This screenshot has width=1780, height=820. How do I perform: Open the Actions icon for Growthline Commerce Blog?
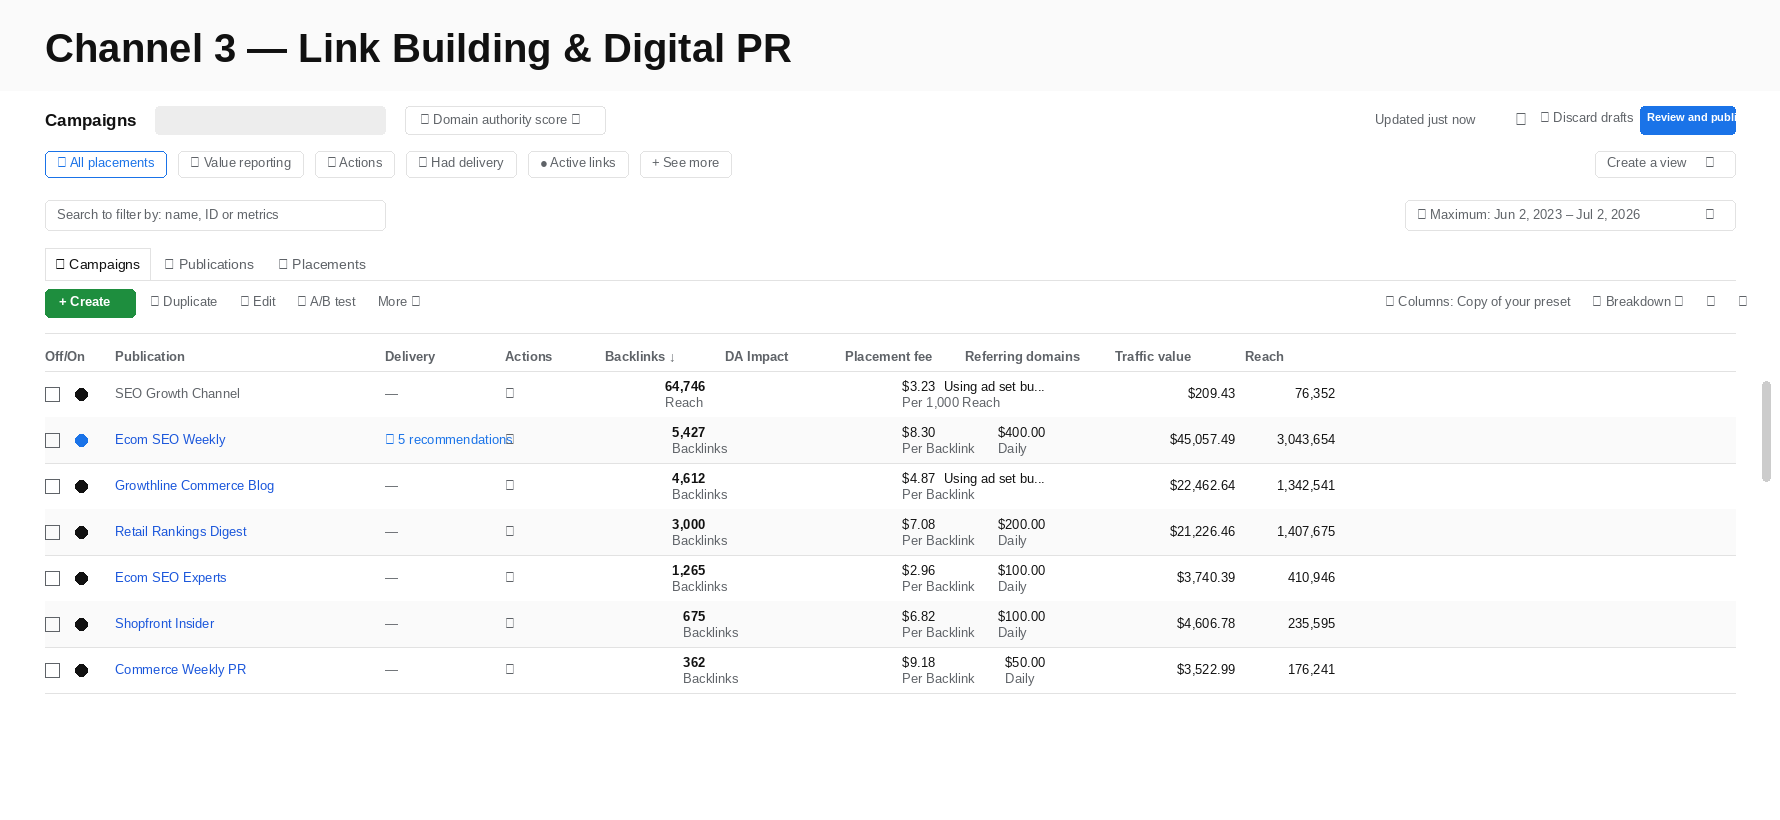(510, 486)
